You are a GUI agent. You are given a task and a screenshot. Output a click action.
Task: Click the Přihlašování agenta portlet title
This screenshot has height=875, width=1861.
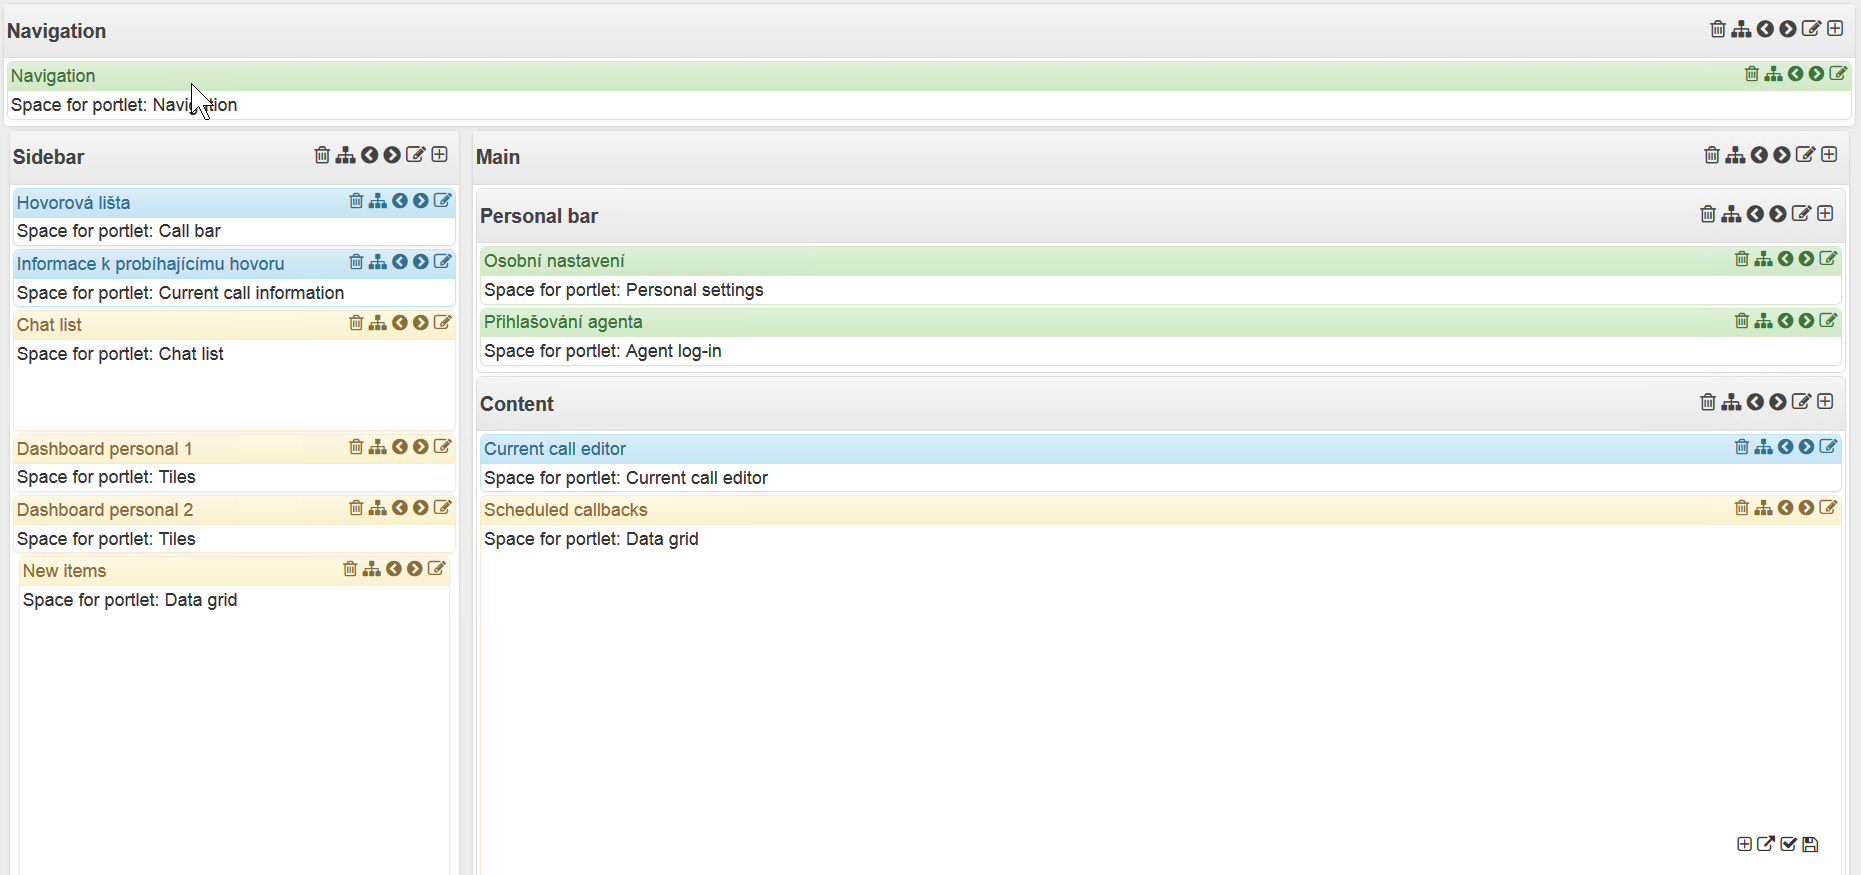point(563,322)
